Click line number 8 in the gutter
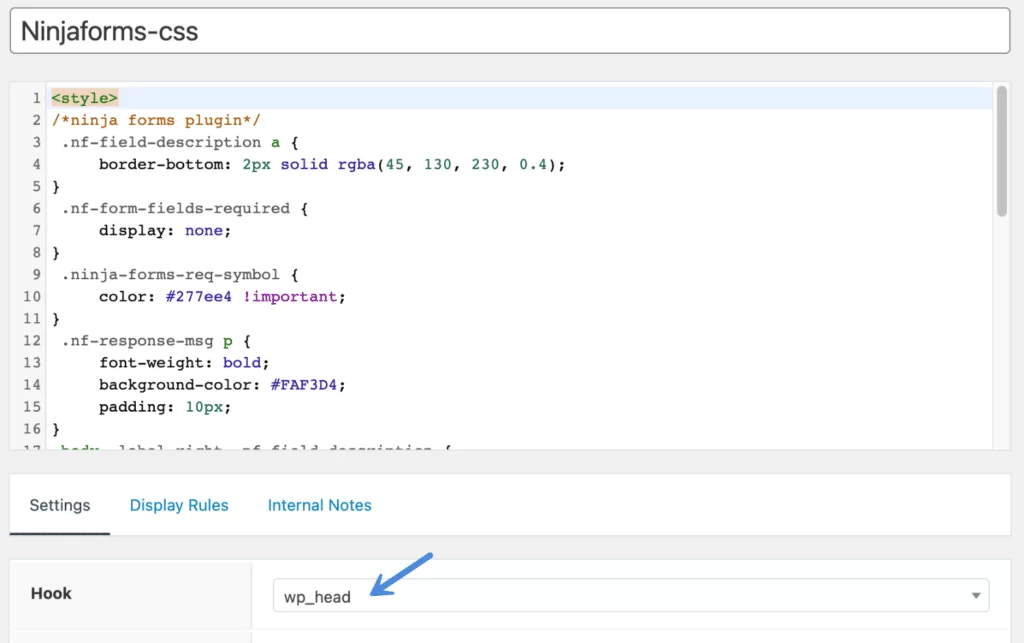This screenshot has height=643, width=1024. (x=37, y=253)
